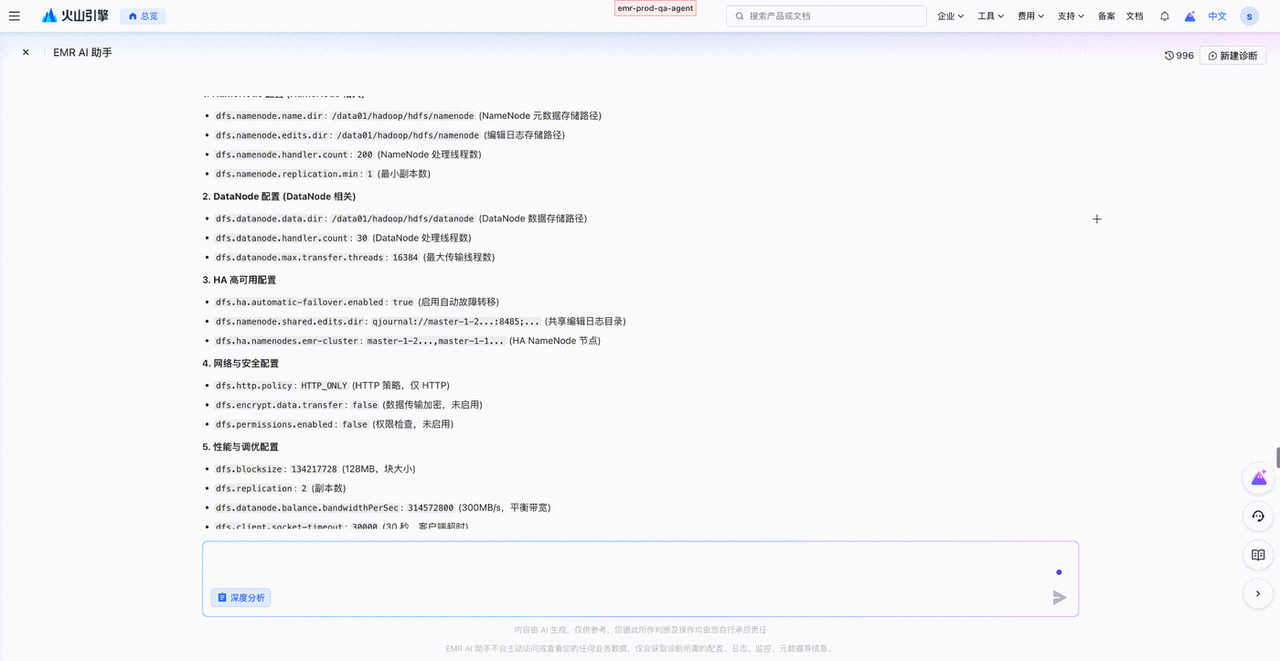Click the plus icon beside DataNode section

1097,219
